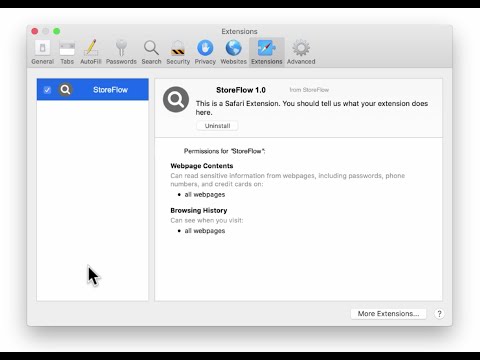The image size is (480, 360).
Task: Click 'all webpages' under Browsing History
Action: pos(205,231)
